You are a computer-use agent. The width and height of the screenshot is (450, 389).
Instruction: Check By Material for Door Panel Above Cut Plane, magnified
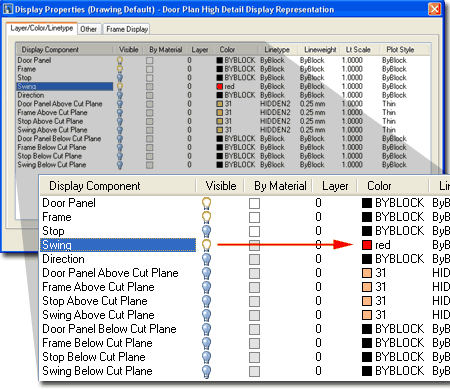pos(254,273)
